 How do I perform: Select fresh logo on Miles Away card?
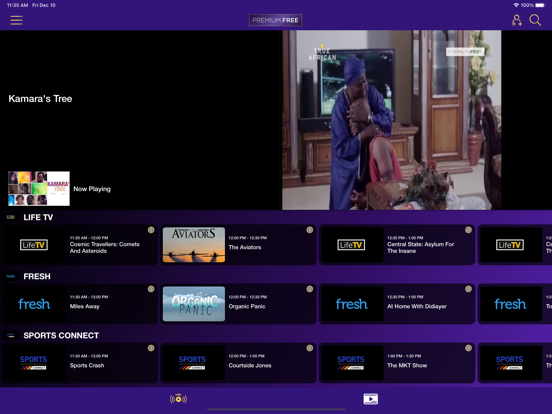[x=34, y=304]
